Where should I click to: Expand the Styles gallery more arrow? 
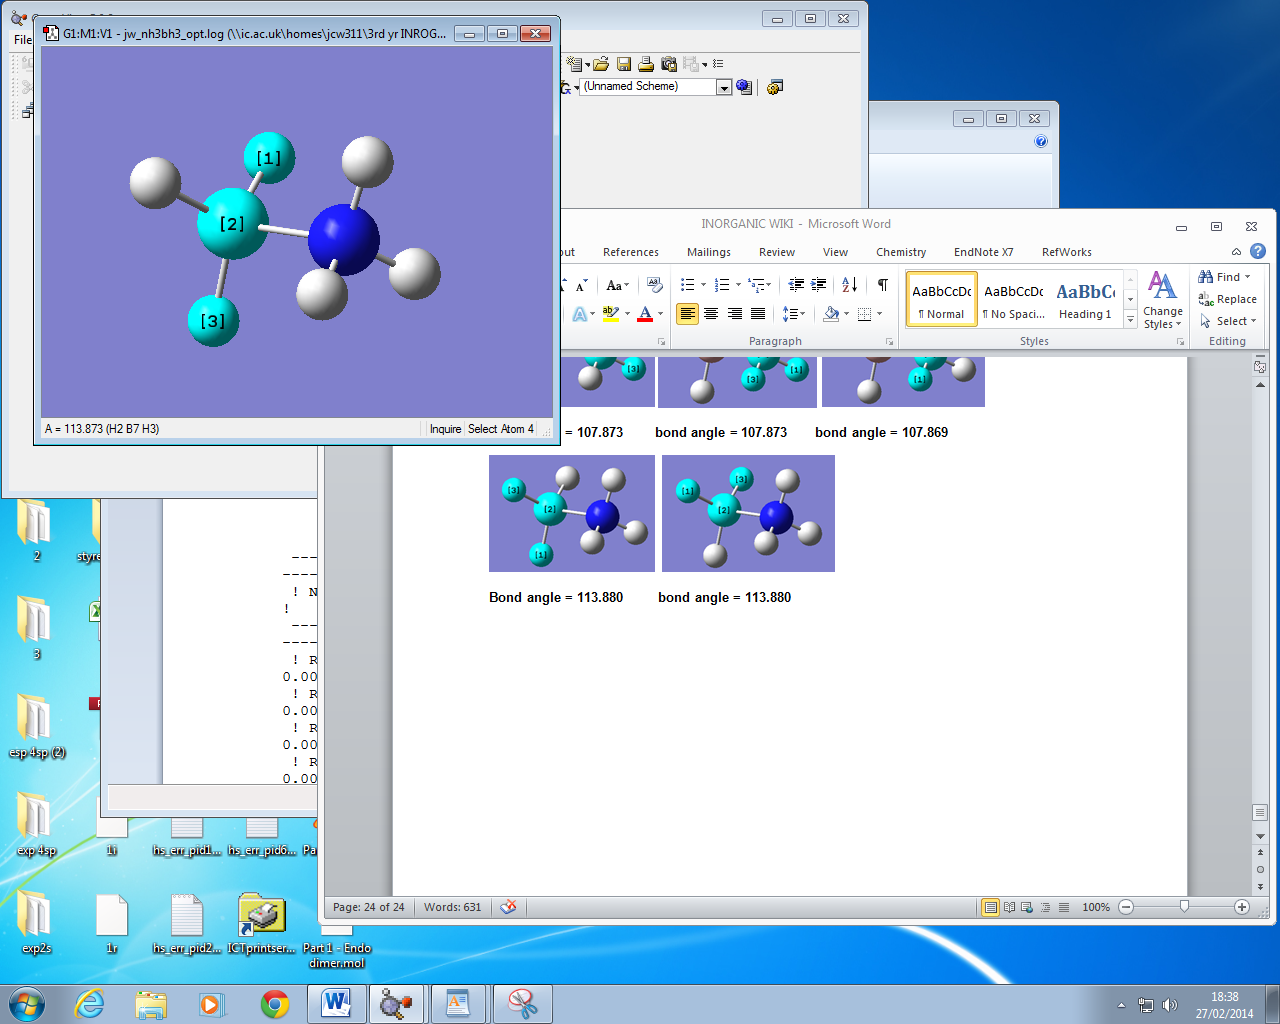1131,320
